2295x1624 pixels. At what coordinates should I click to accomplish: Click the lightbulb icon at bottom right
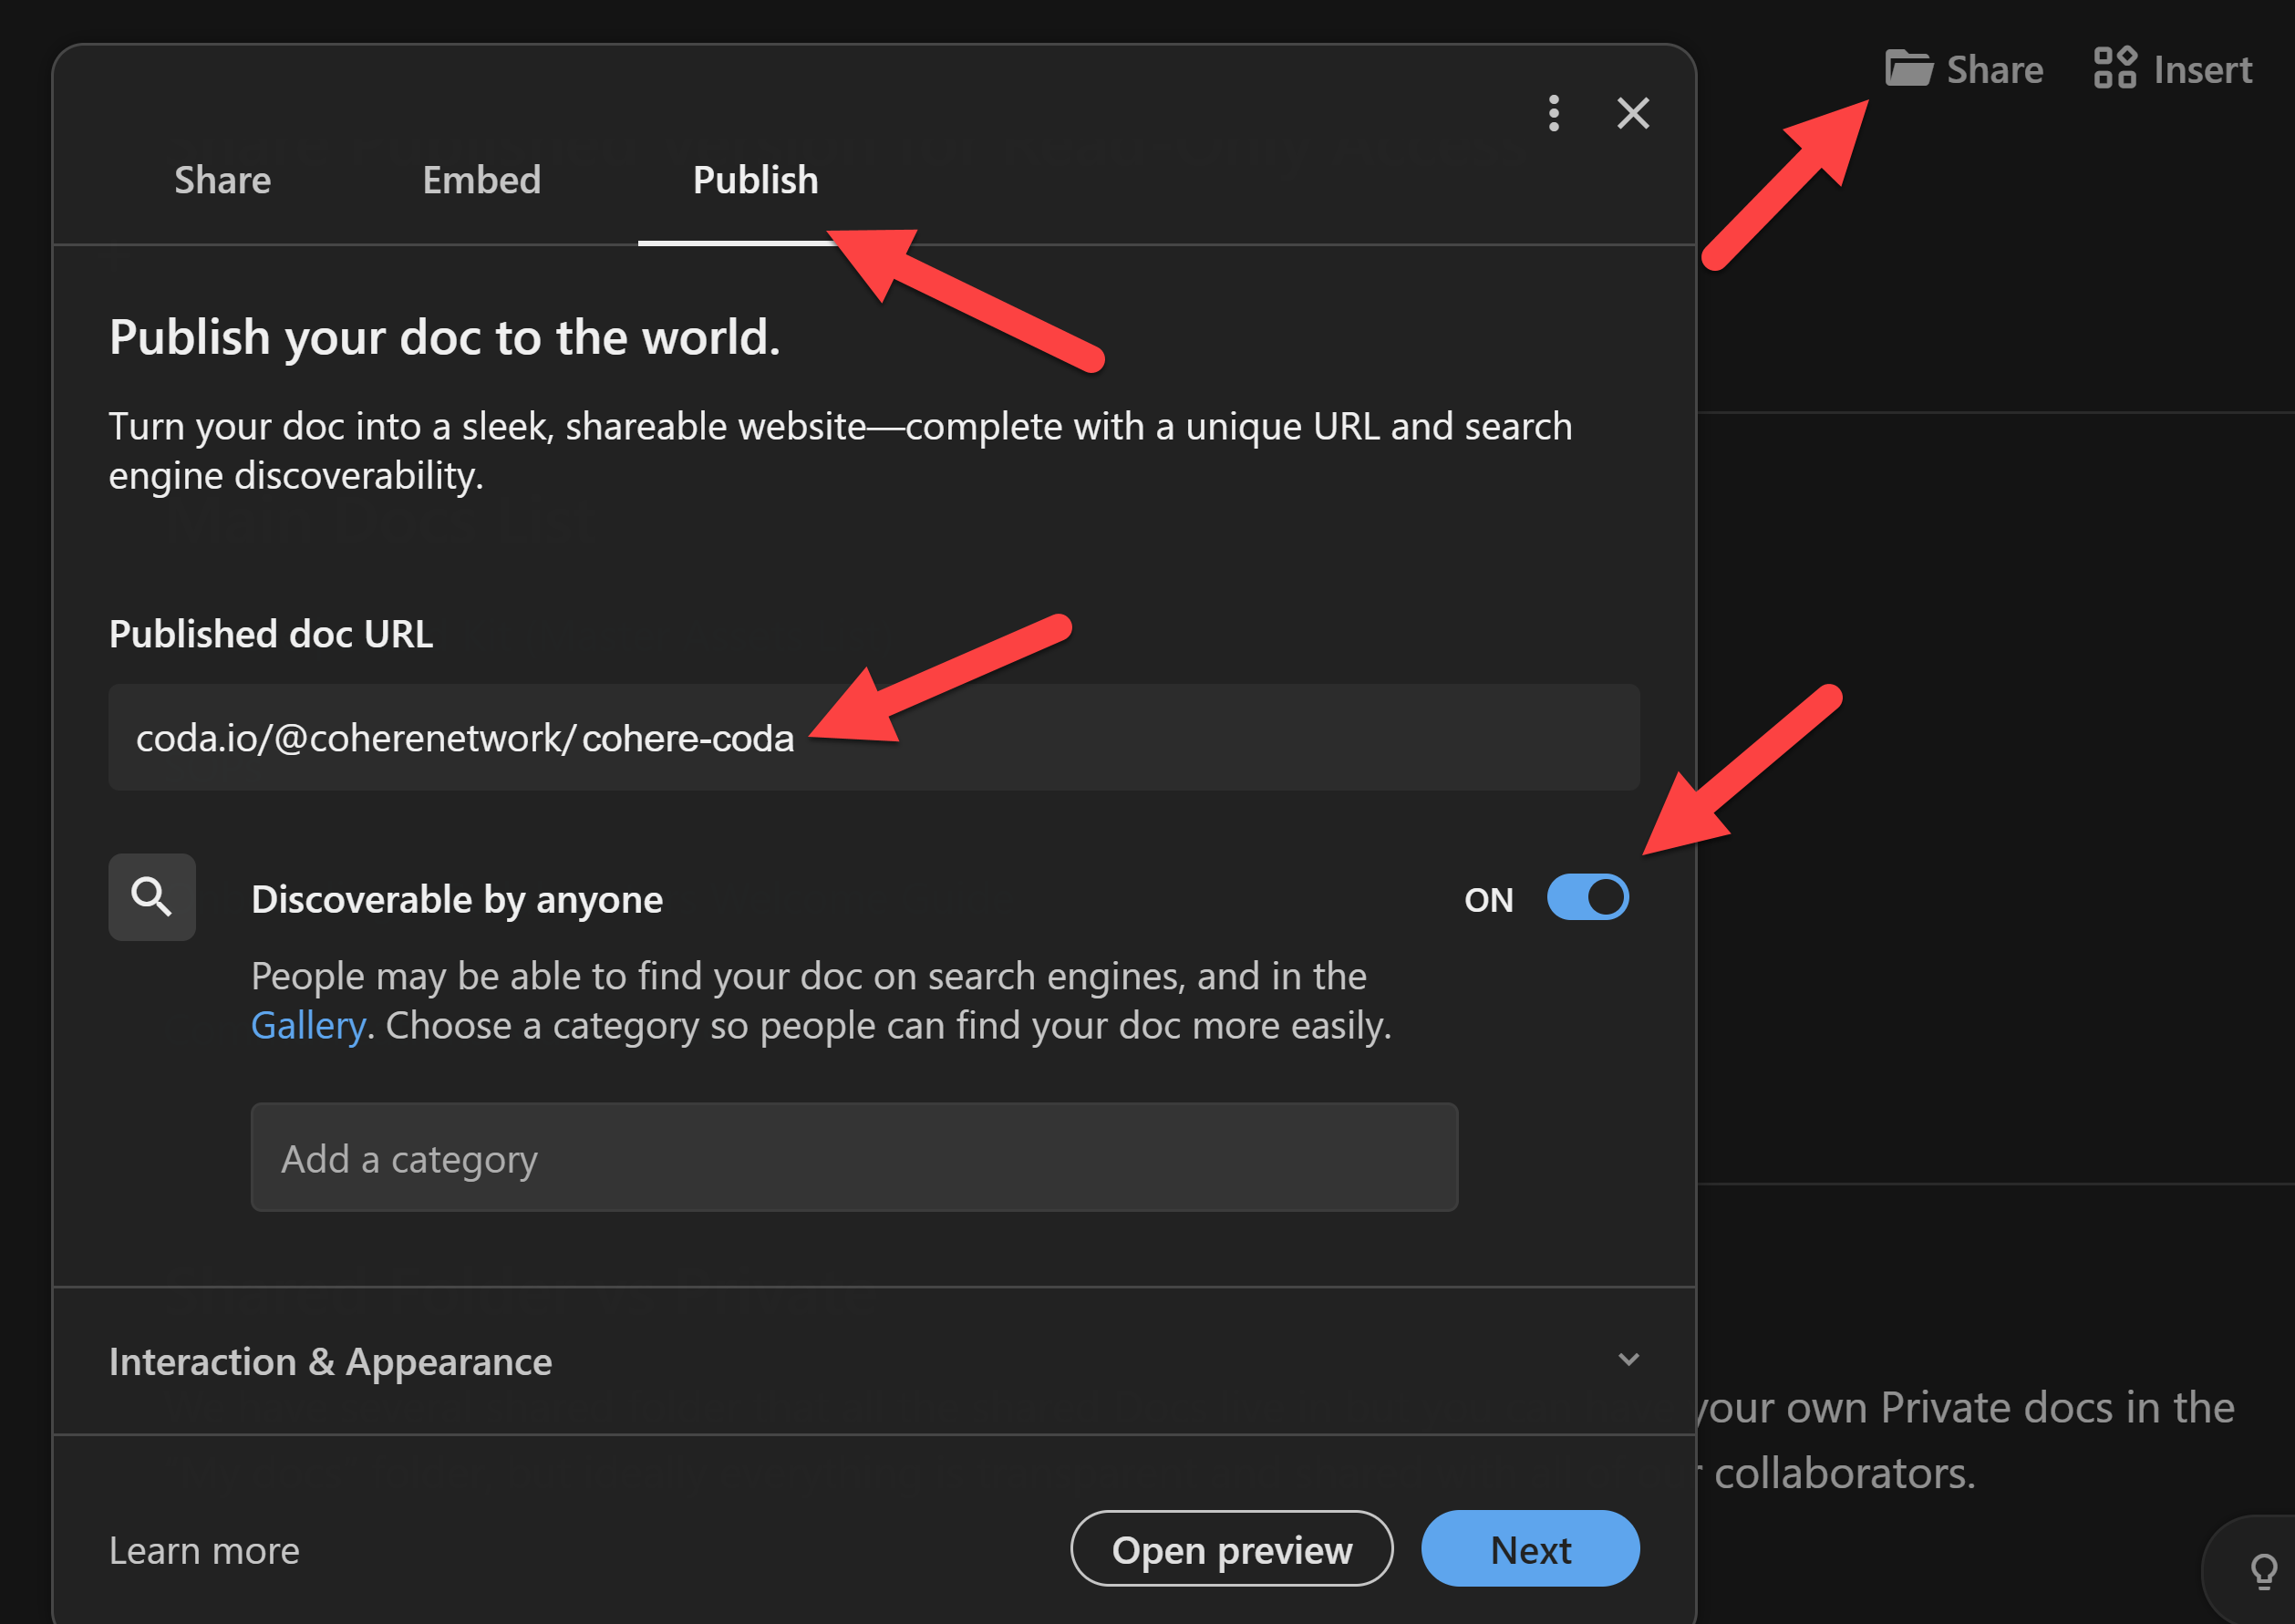pos(2263,1571)
